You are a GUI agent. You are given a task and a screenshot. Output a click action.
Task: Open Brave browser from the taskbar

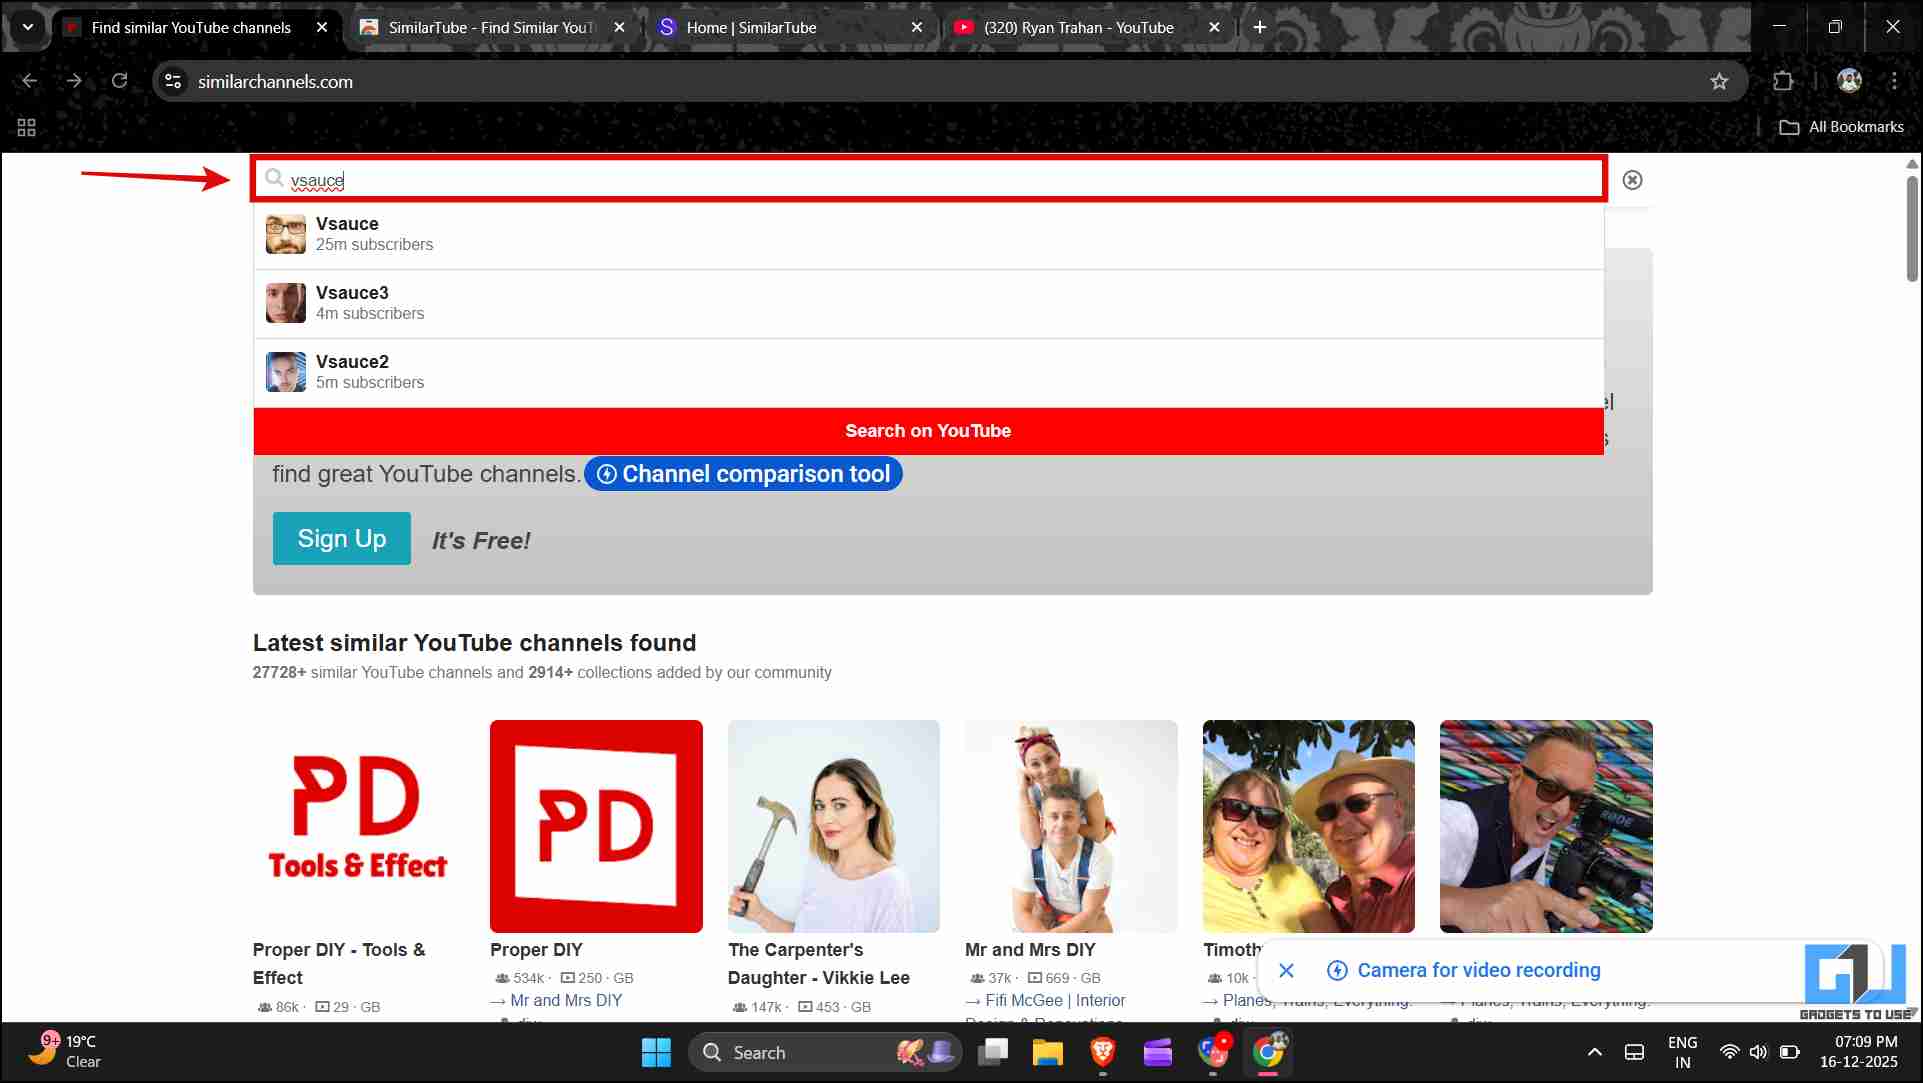pyautogui.click(x=1102, y=1052)
